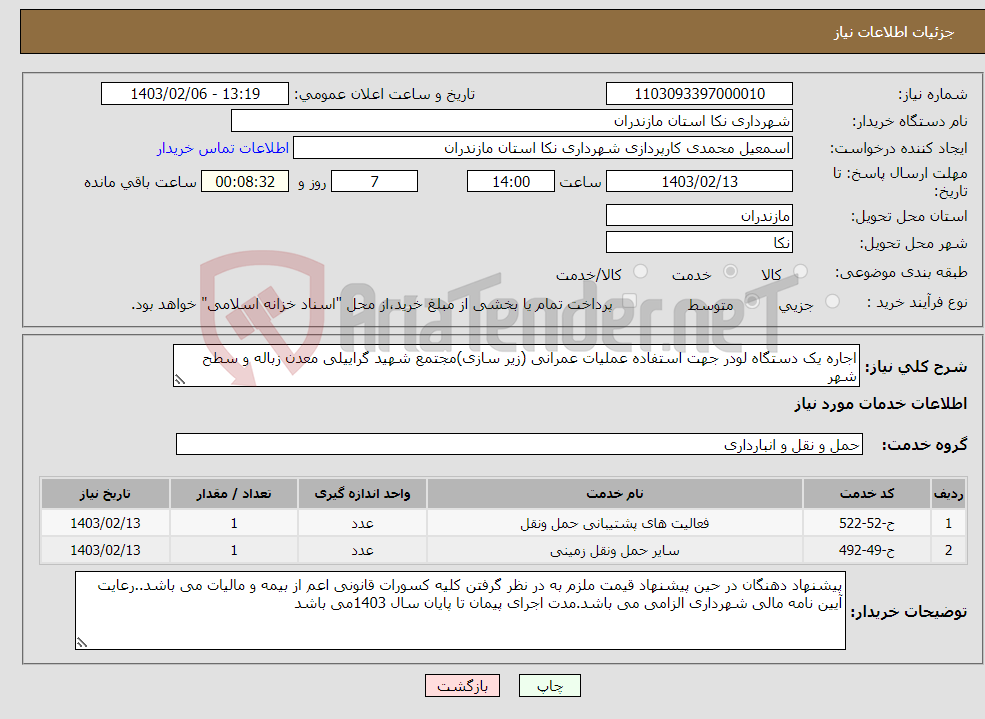Click the resize handle of توضیحات خریدار box
985x719 pixels.
pos(82,642)
